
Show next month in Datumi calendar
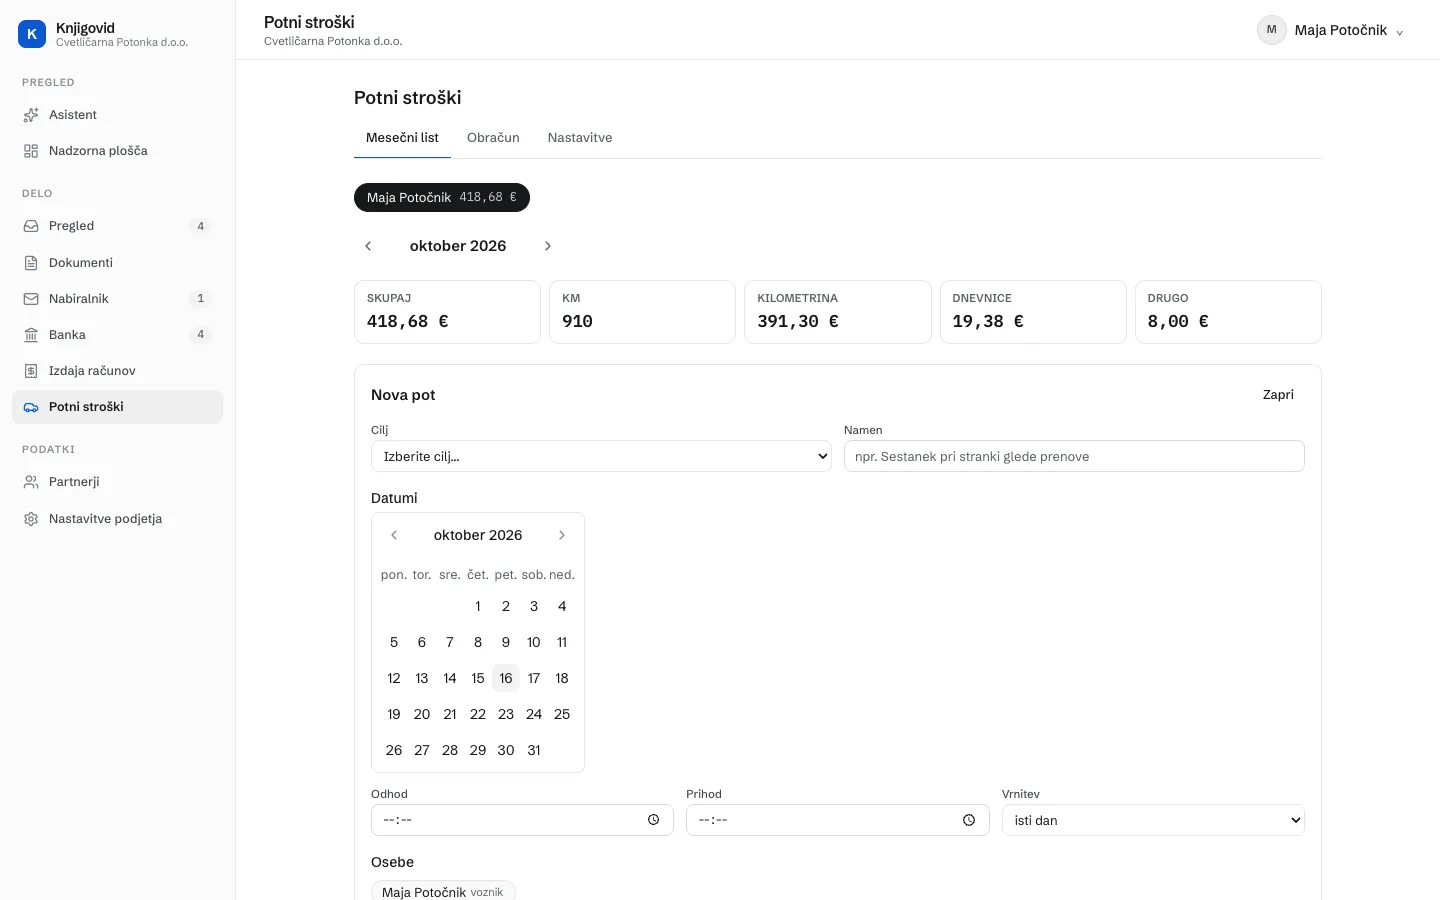point(562,535)
